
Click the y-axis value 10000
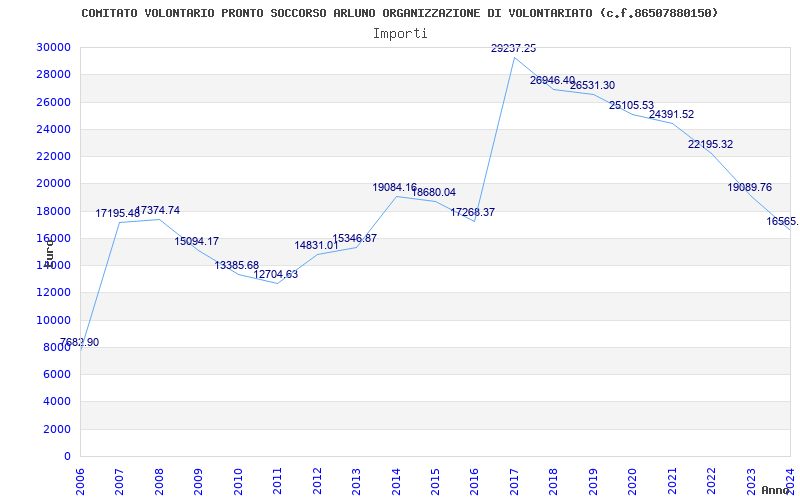(x=54, y=320)
